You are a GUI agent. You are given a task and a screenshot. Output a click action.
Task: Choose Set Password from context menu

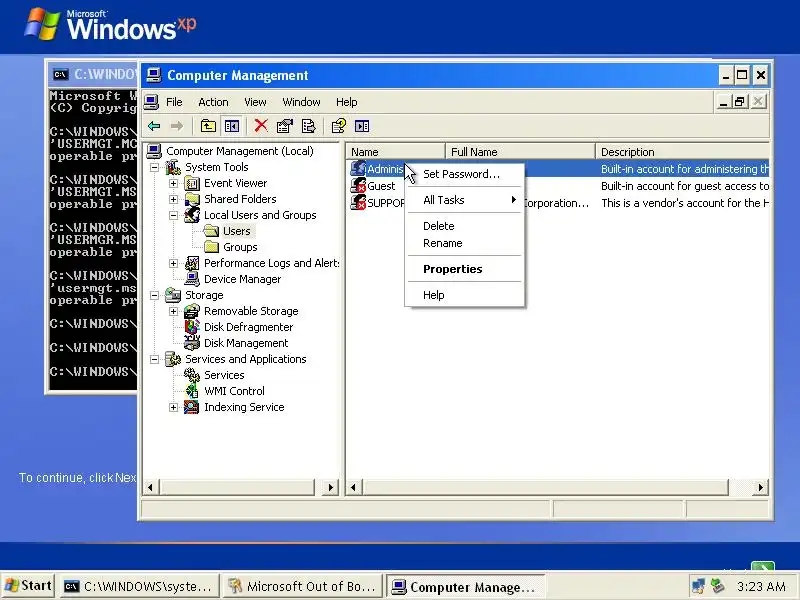coord(464,174)
